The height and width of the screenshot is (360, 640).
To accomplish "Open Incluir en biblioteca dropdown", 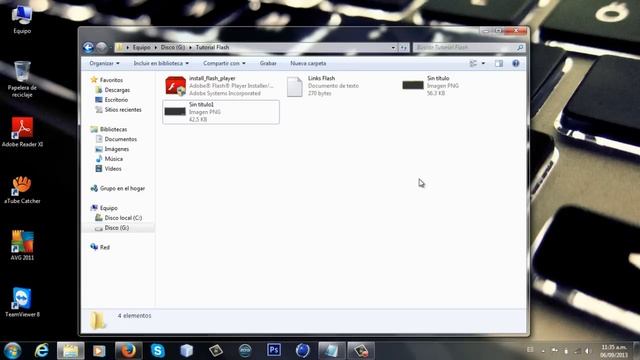I will tap(161, 63).
